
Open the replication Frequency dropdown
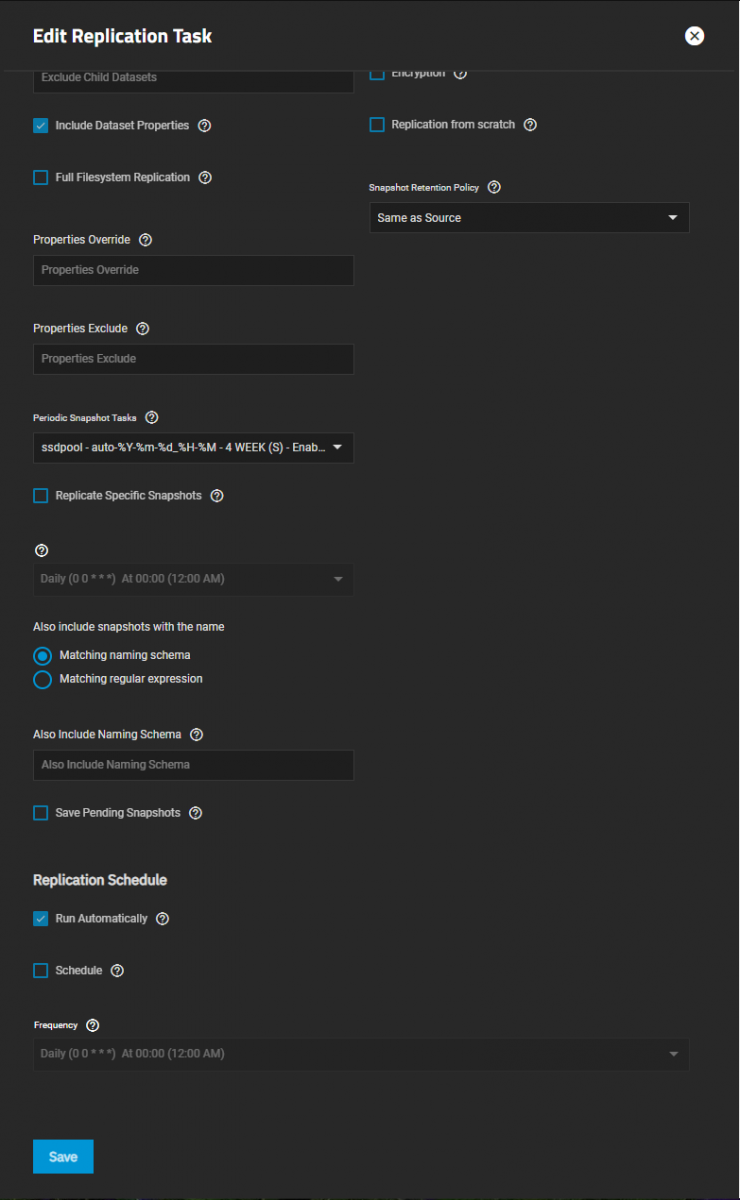[x=360, y=1054]
